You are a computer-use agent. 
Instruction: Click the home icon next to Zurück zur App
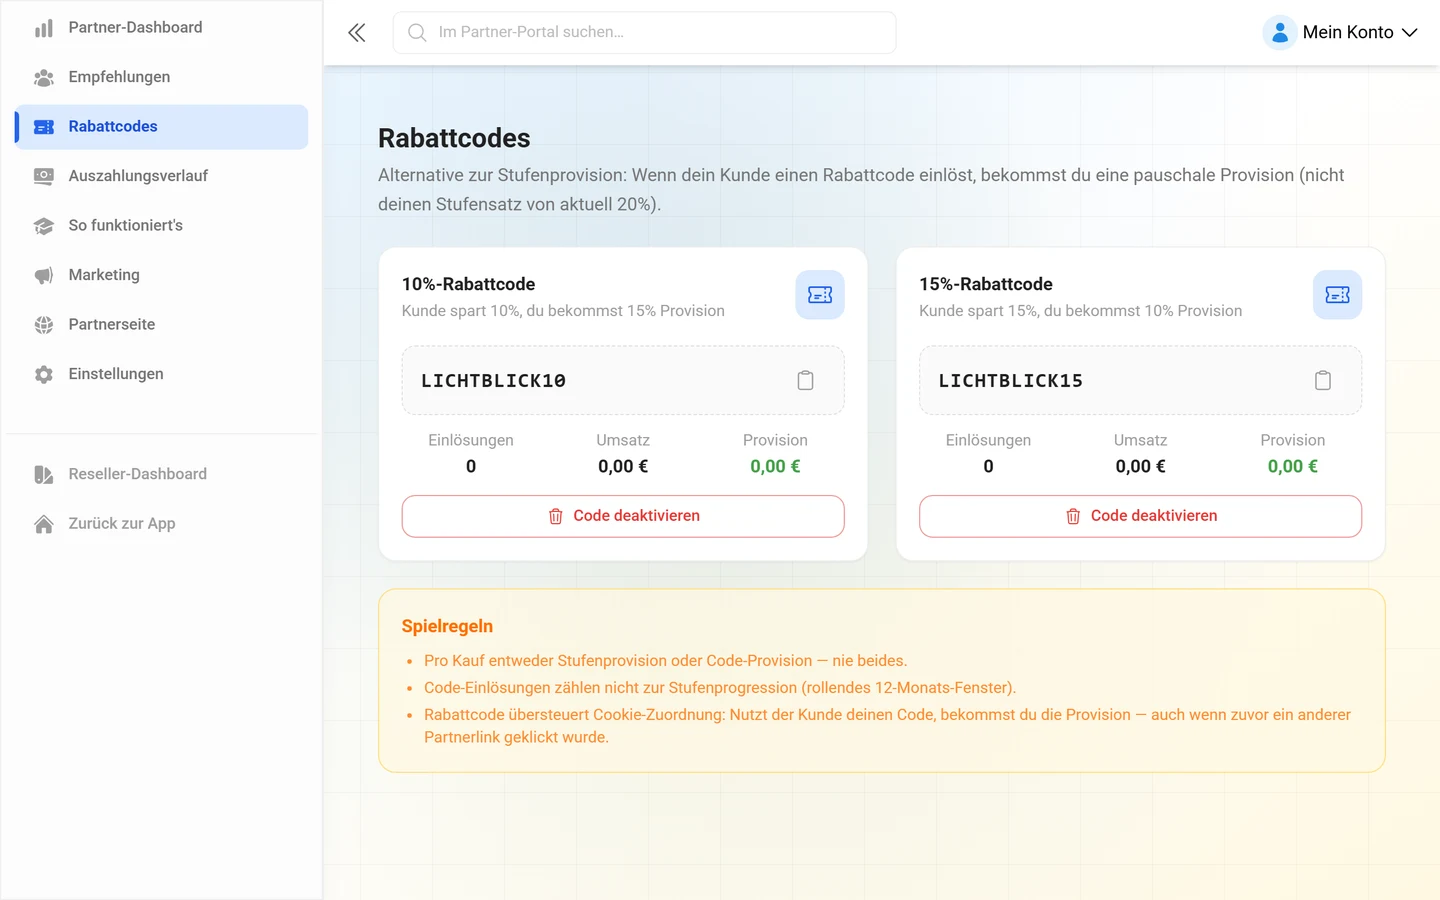(44, 524)
